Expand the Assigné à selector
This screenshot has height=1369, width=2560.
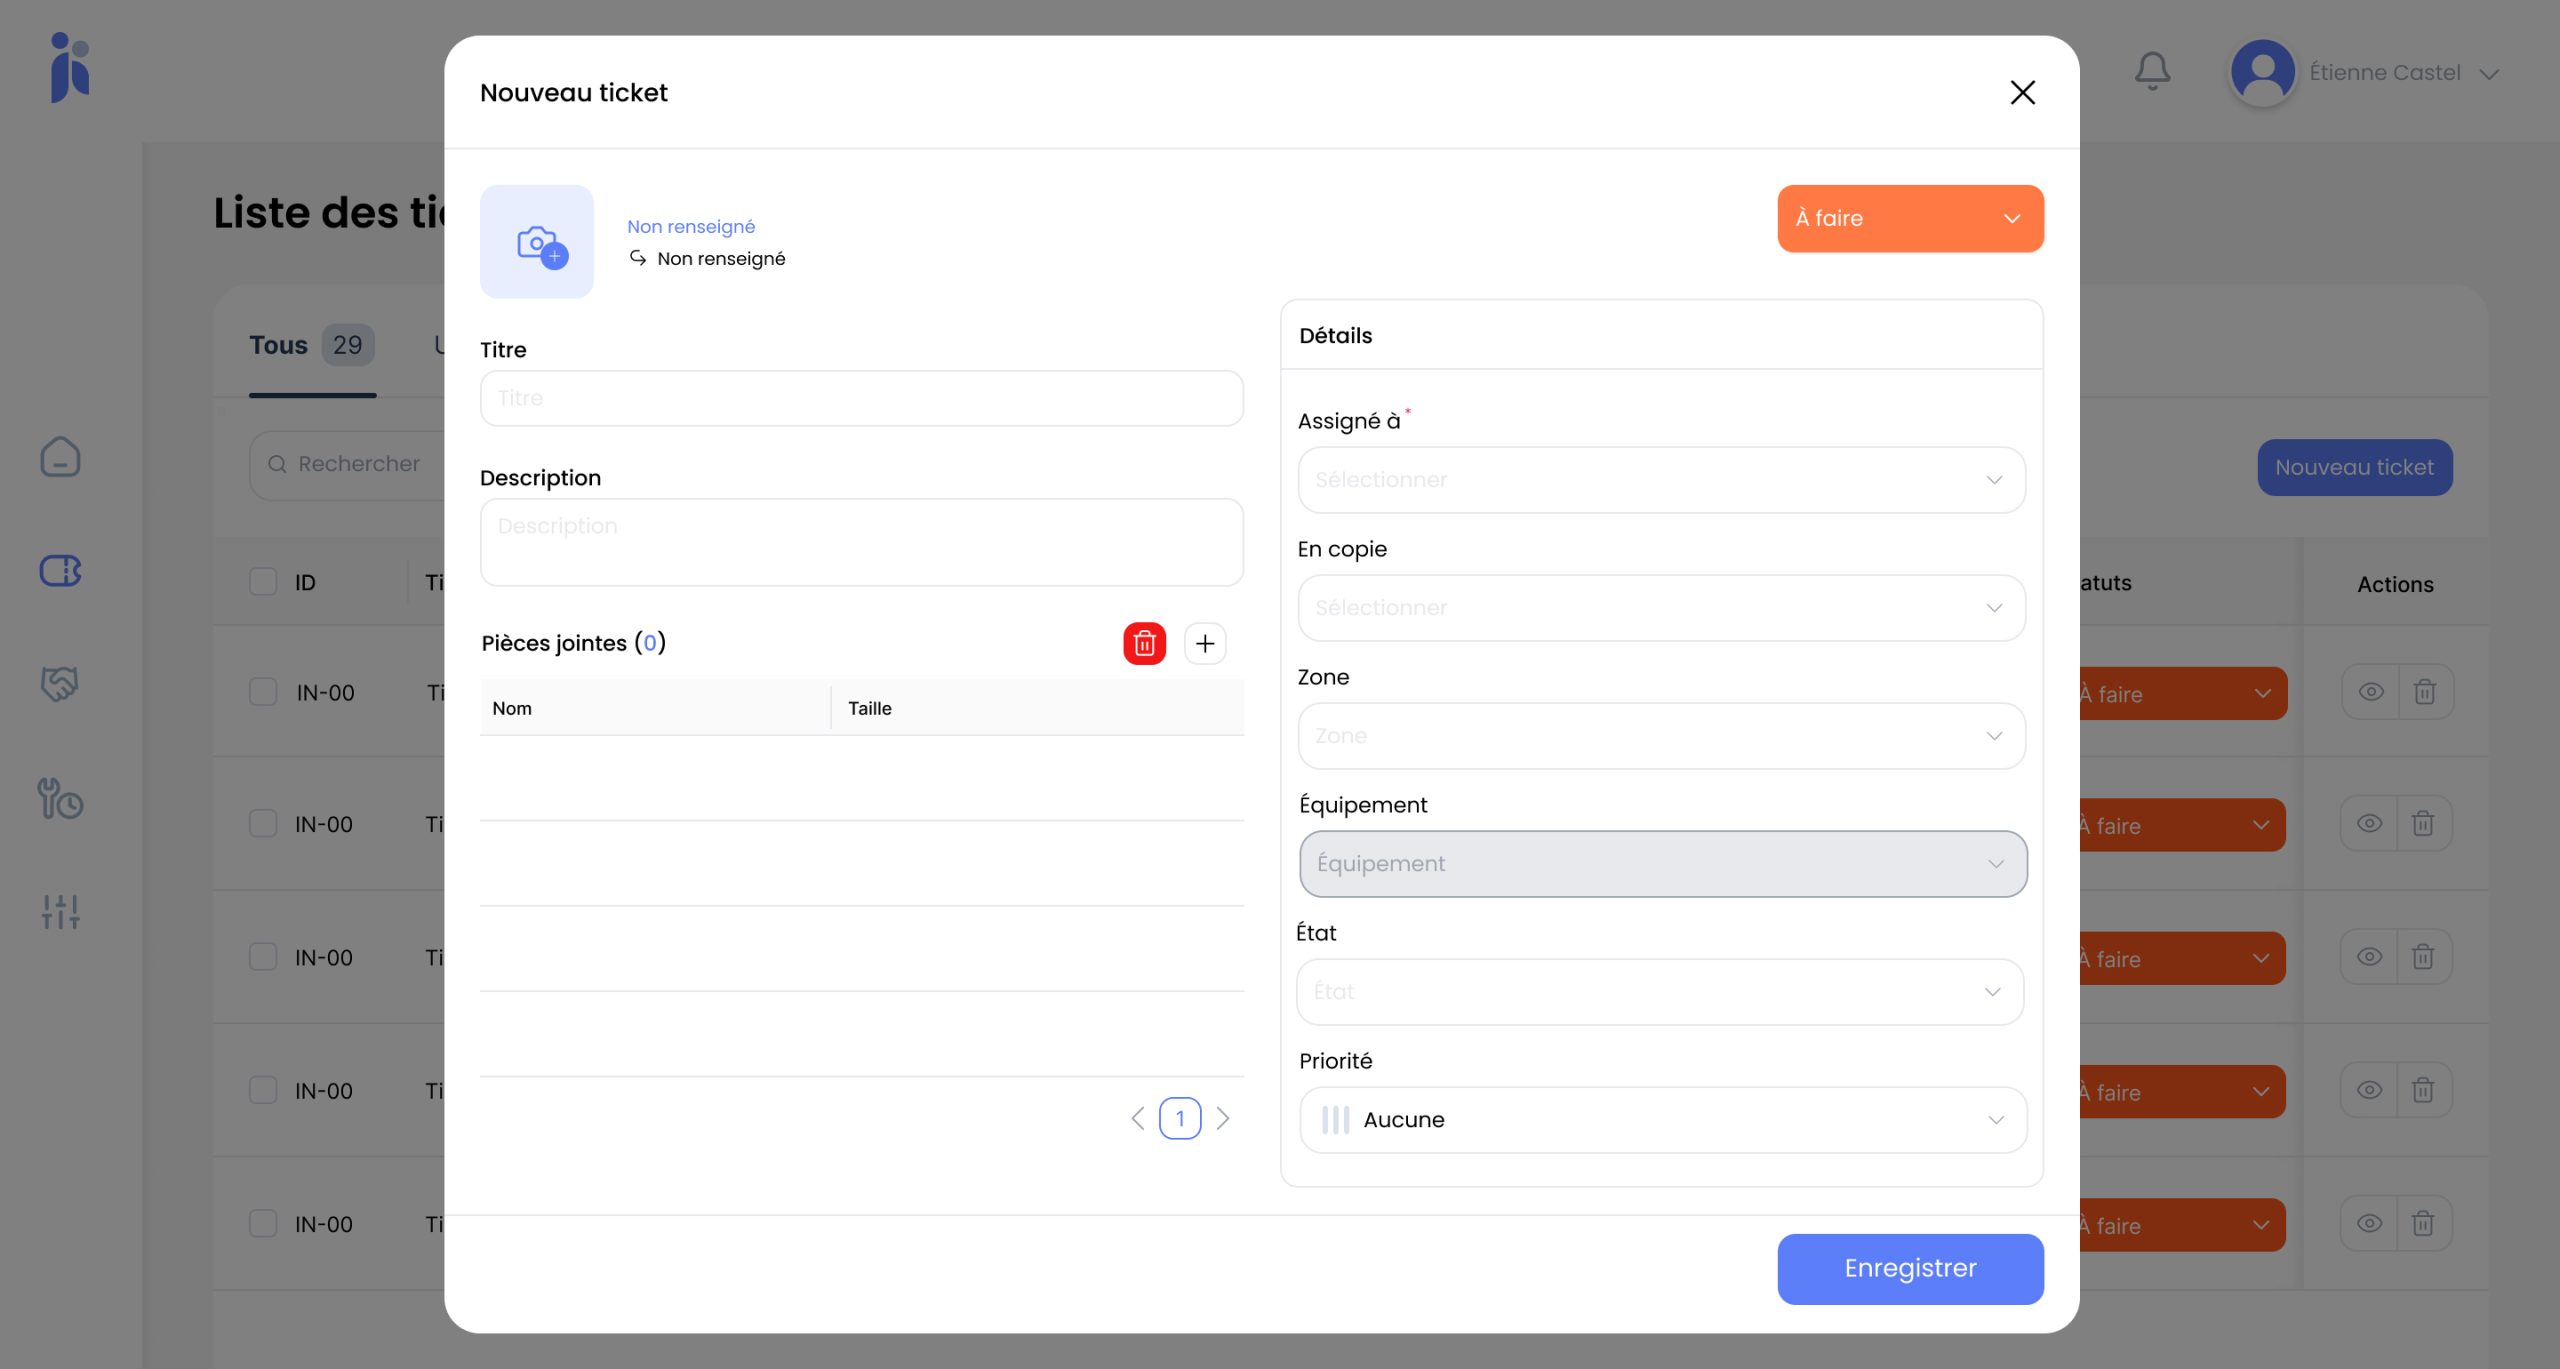1661,480
